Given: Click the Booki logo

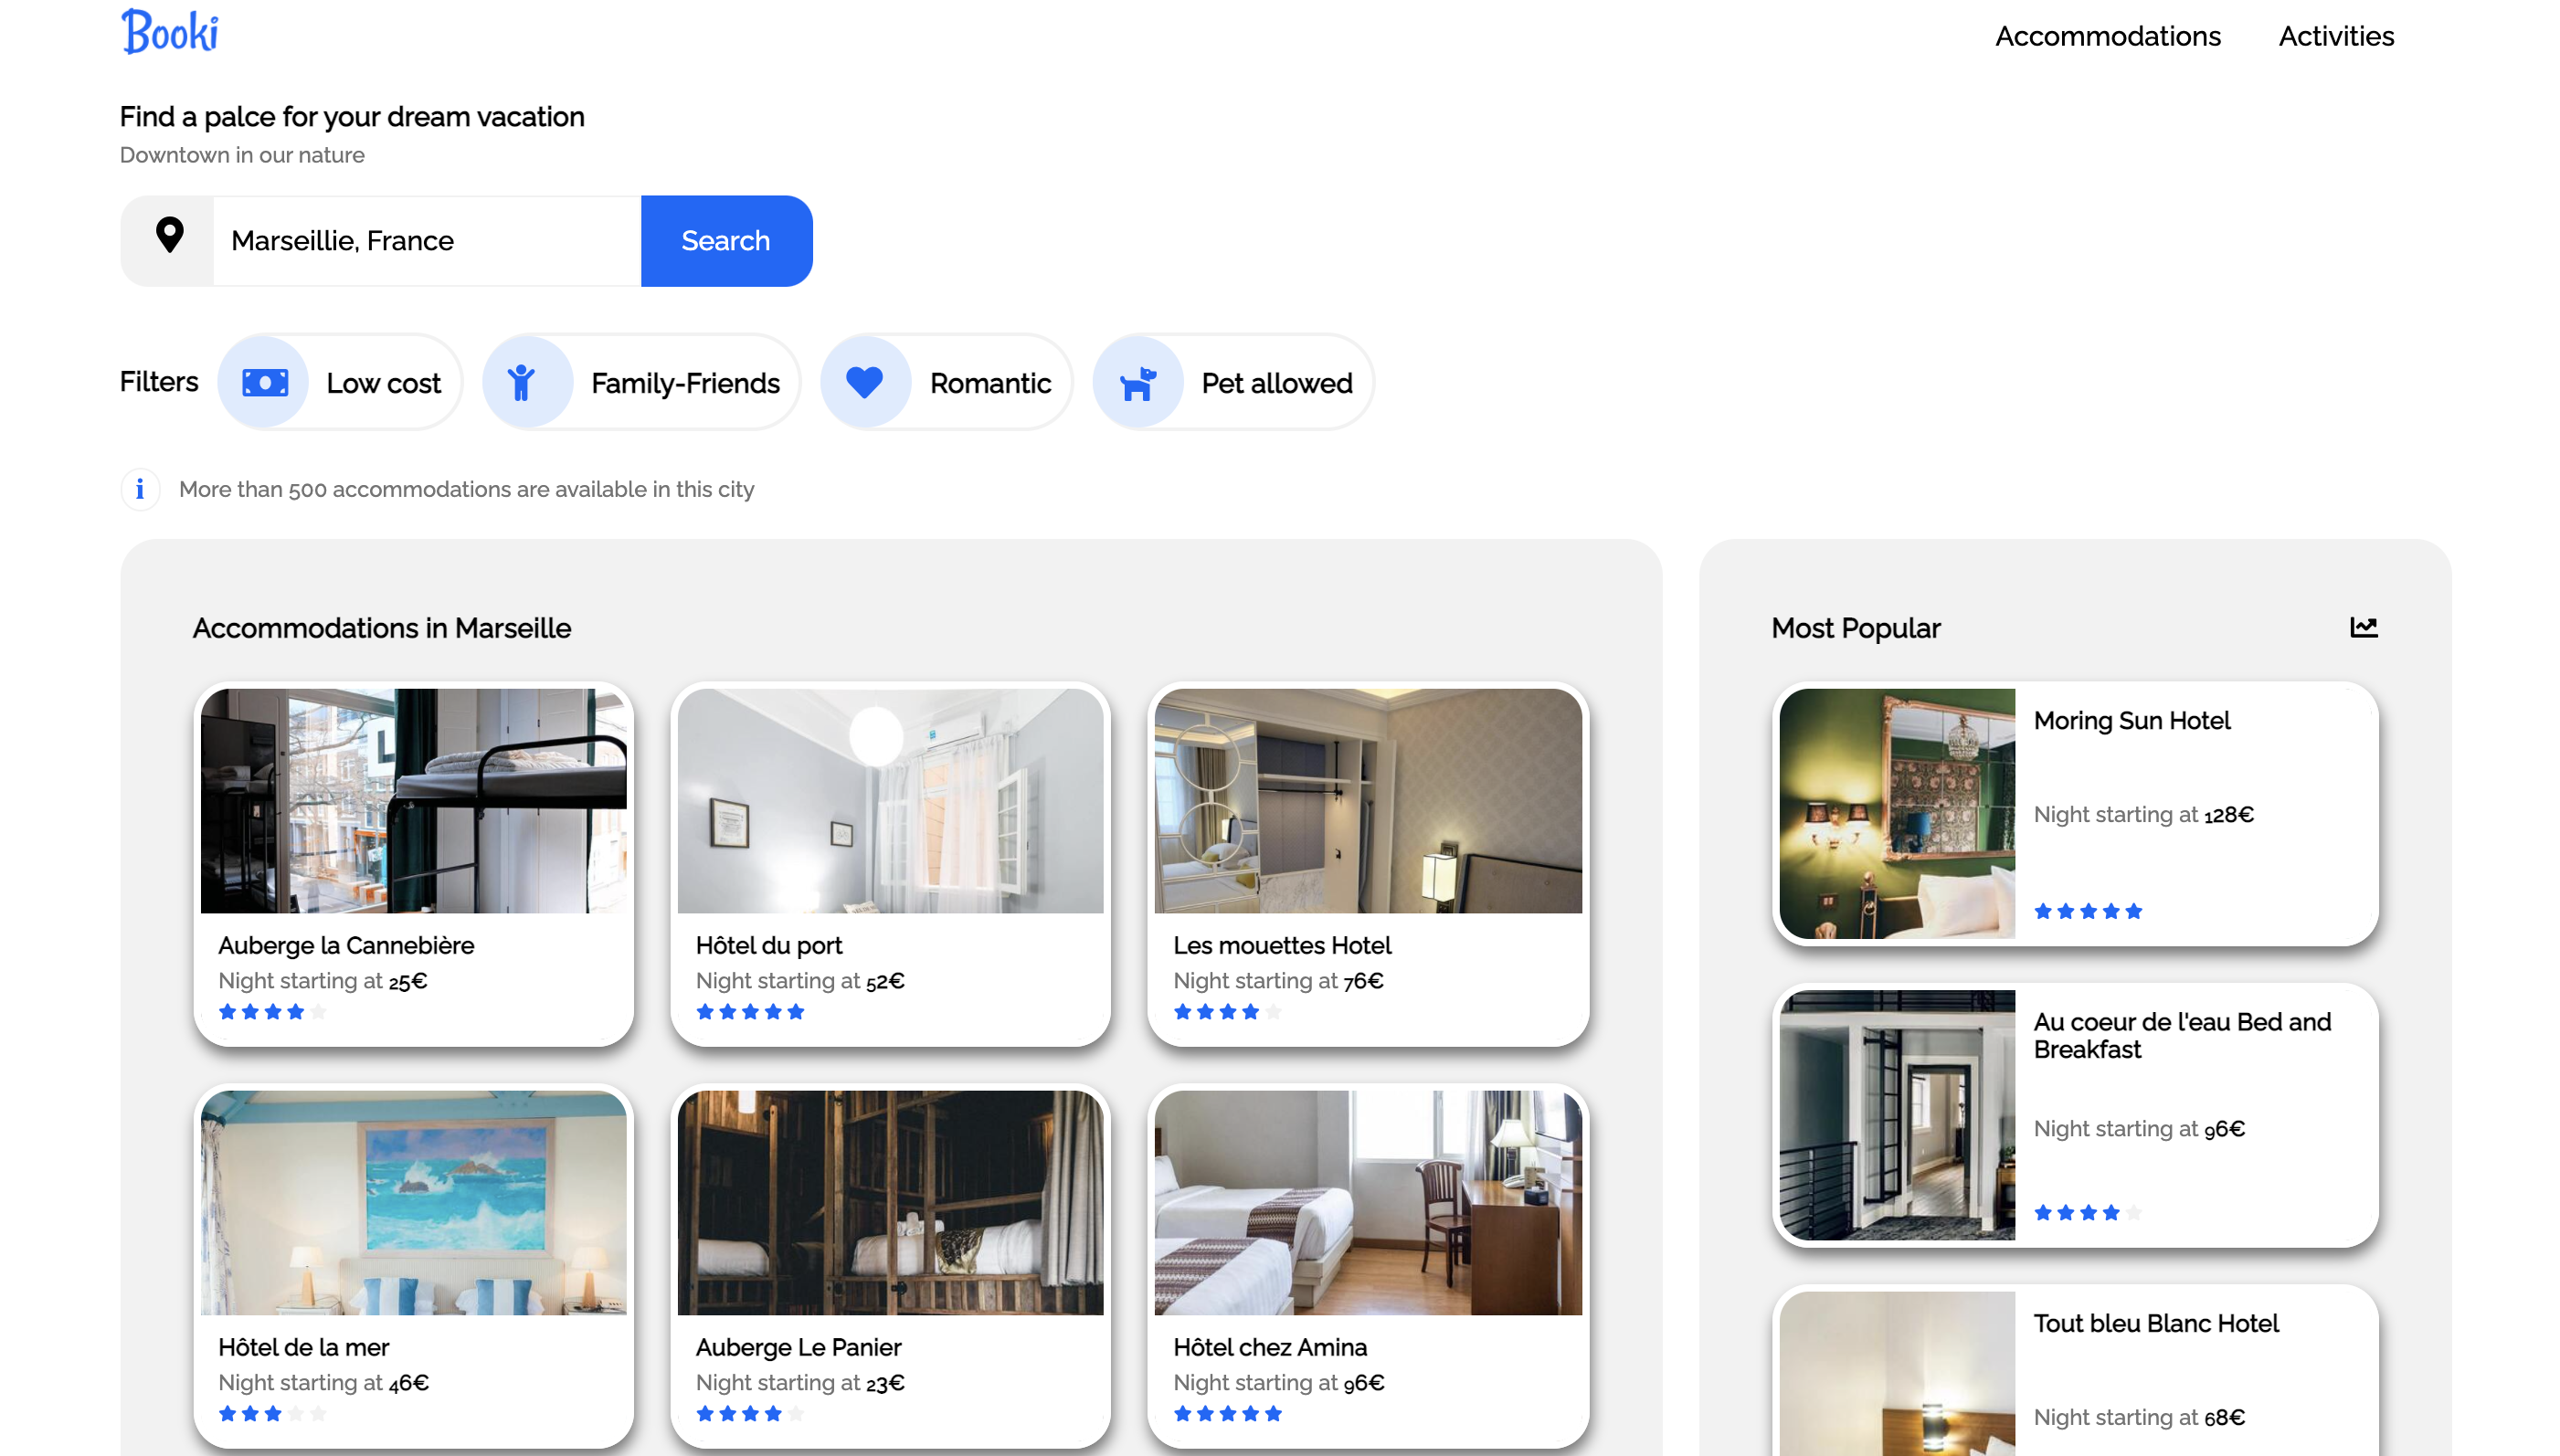Looking at the screenshot, I should (x=169, y=32).
